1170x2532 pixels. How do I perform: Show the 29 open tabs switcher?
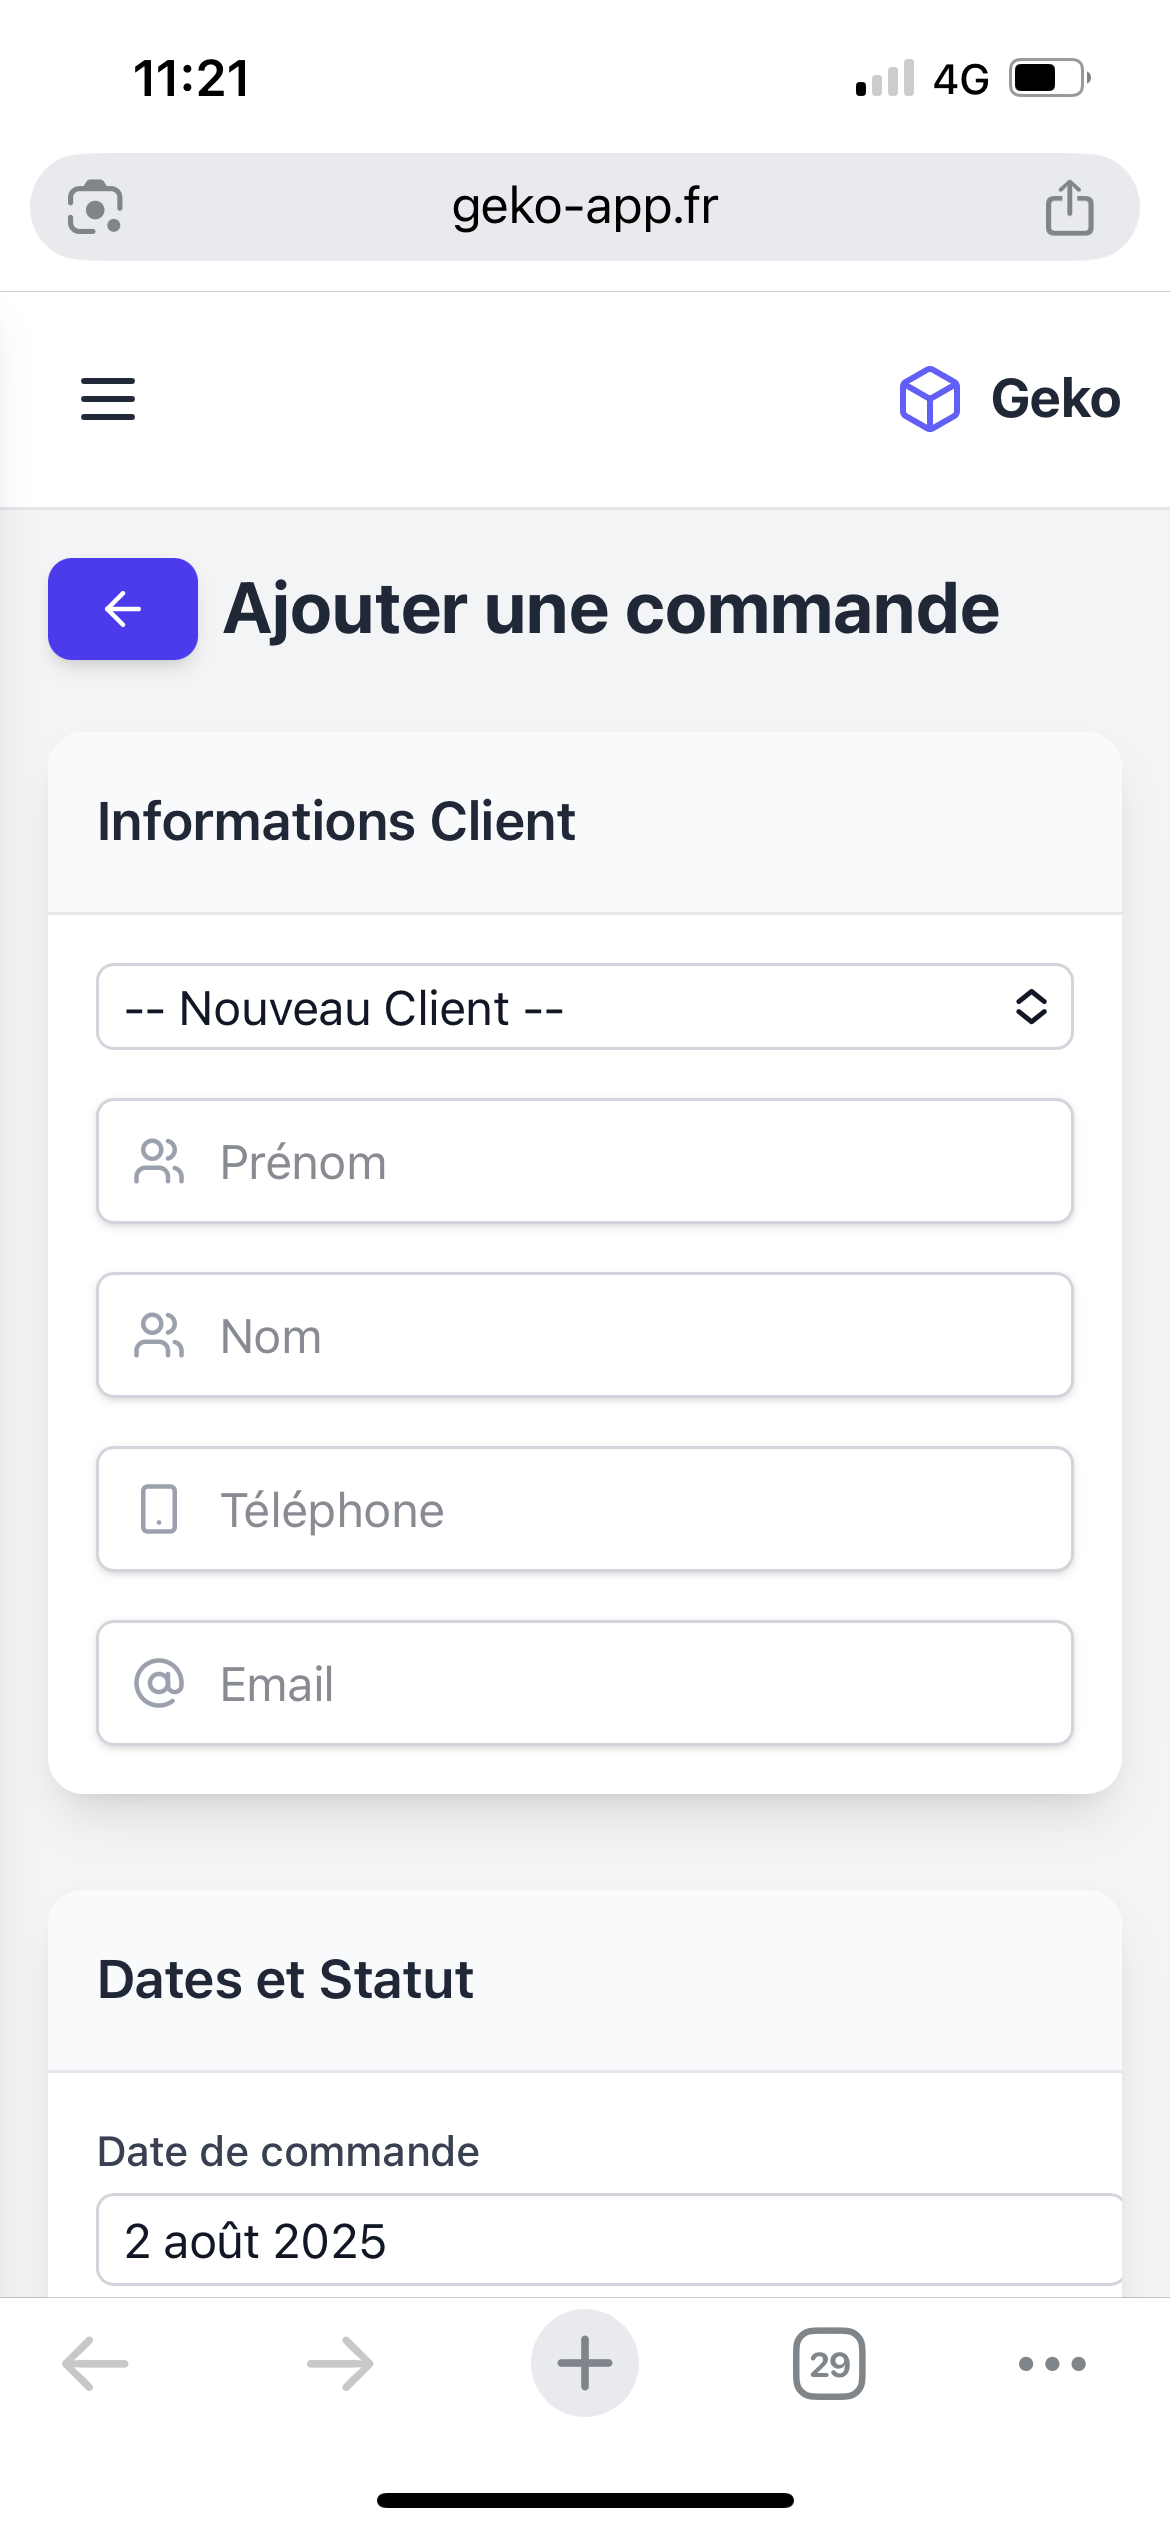pos(829,2363)
